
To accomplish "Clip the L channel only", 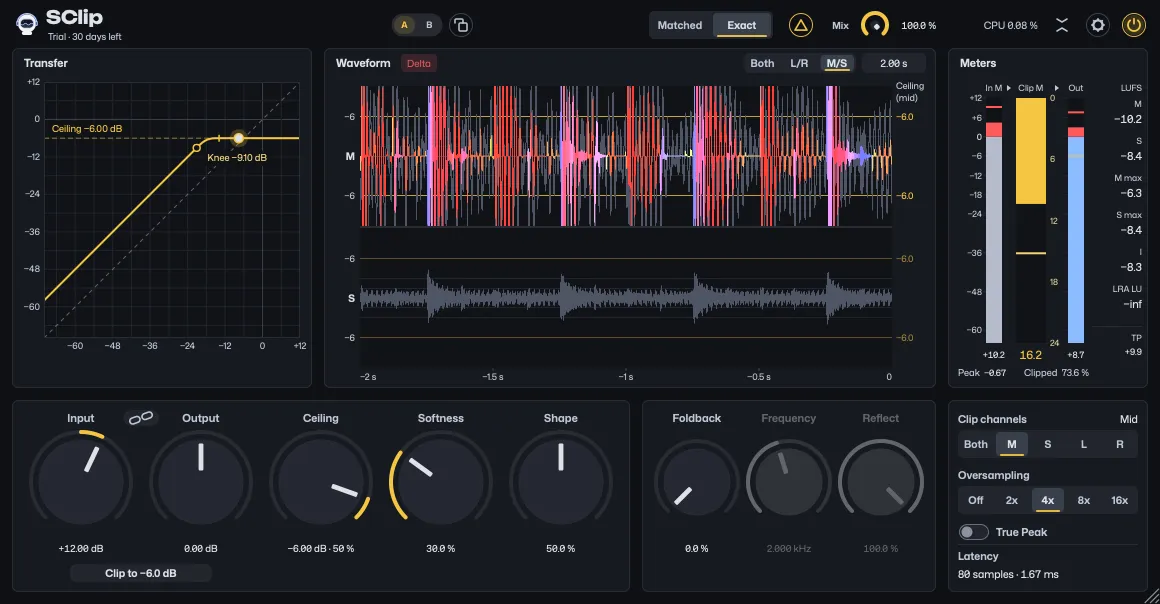I will (x=1084, y=444).
